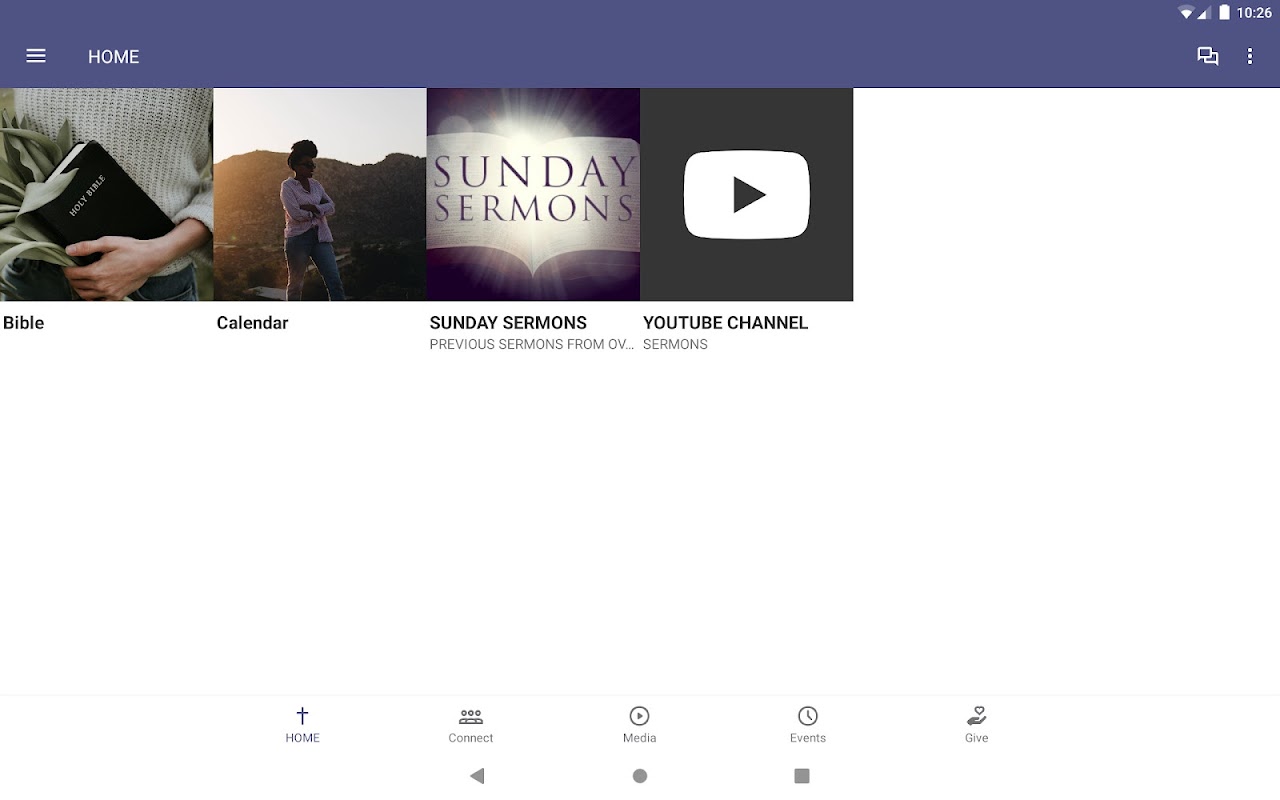The height and width of the screenshot is (800, 1280).
Task: Tap the Calendar title text
Action: tap(252, 322)
